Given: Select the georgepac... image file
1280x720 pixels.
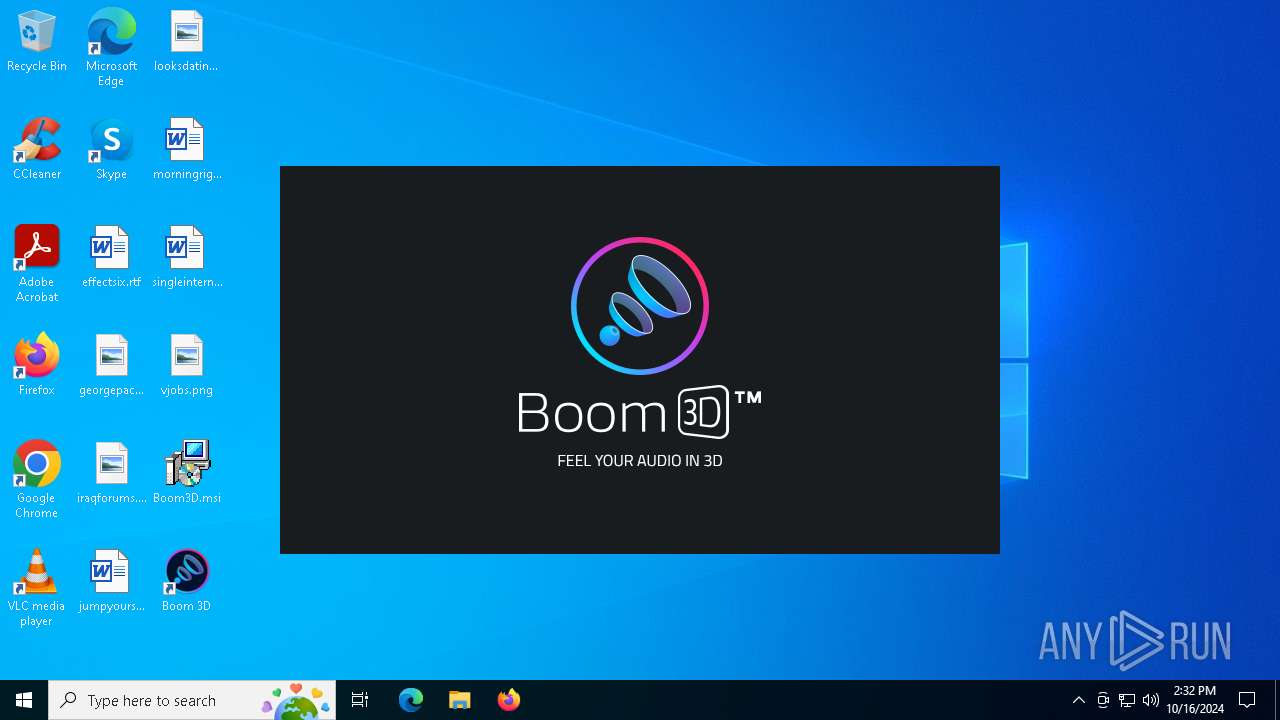Looking at the screenshot, I should (111, 366).
